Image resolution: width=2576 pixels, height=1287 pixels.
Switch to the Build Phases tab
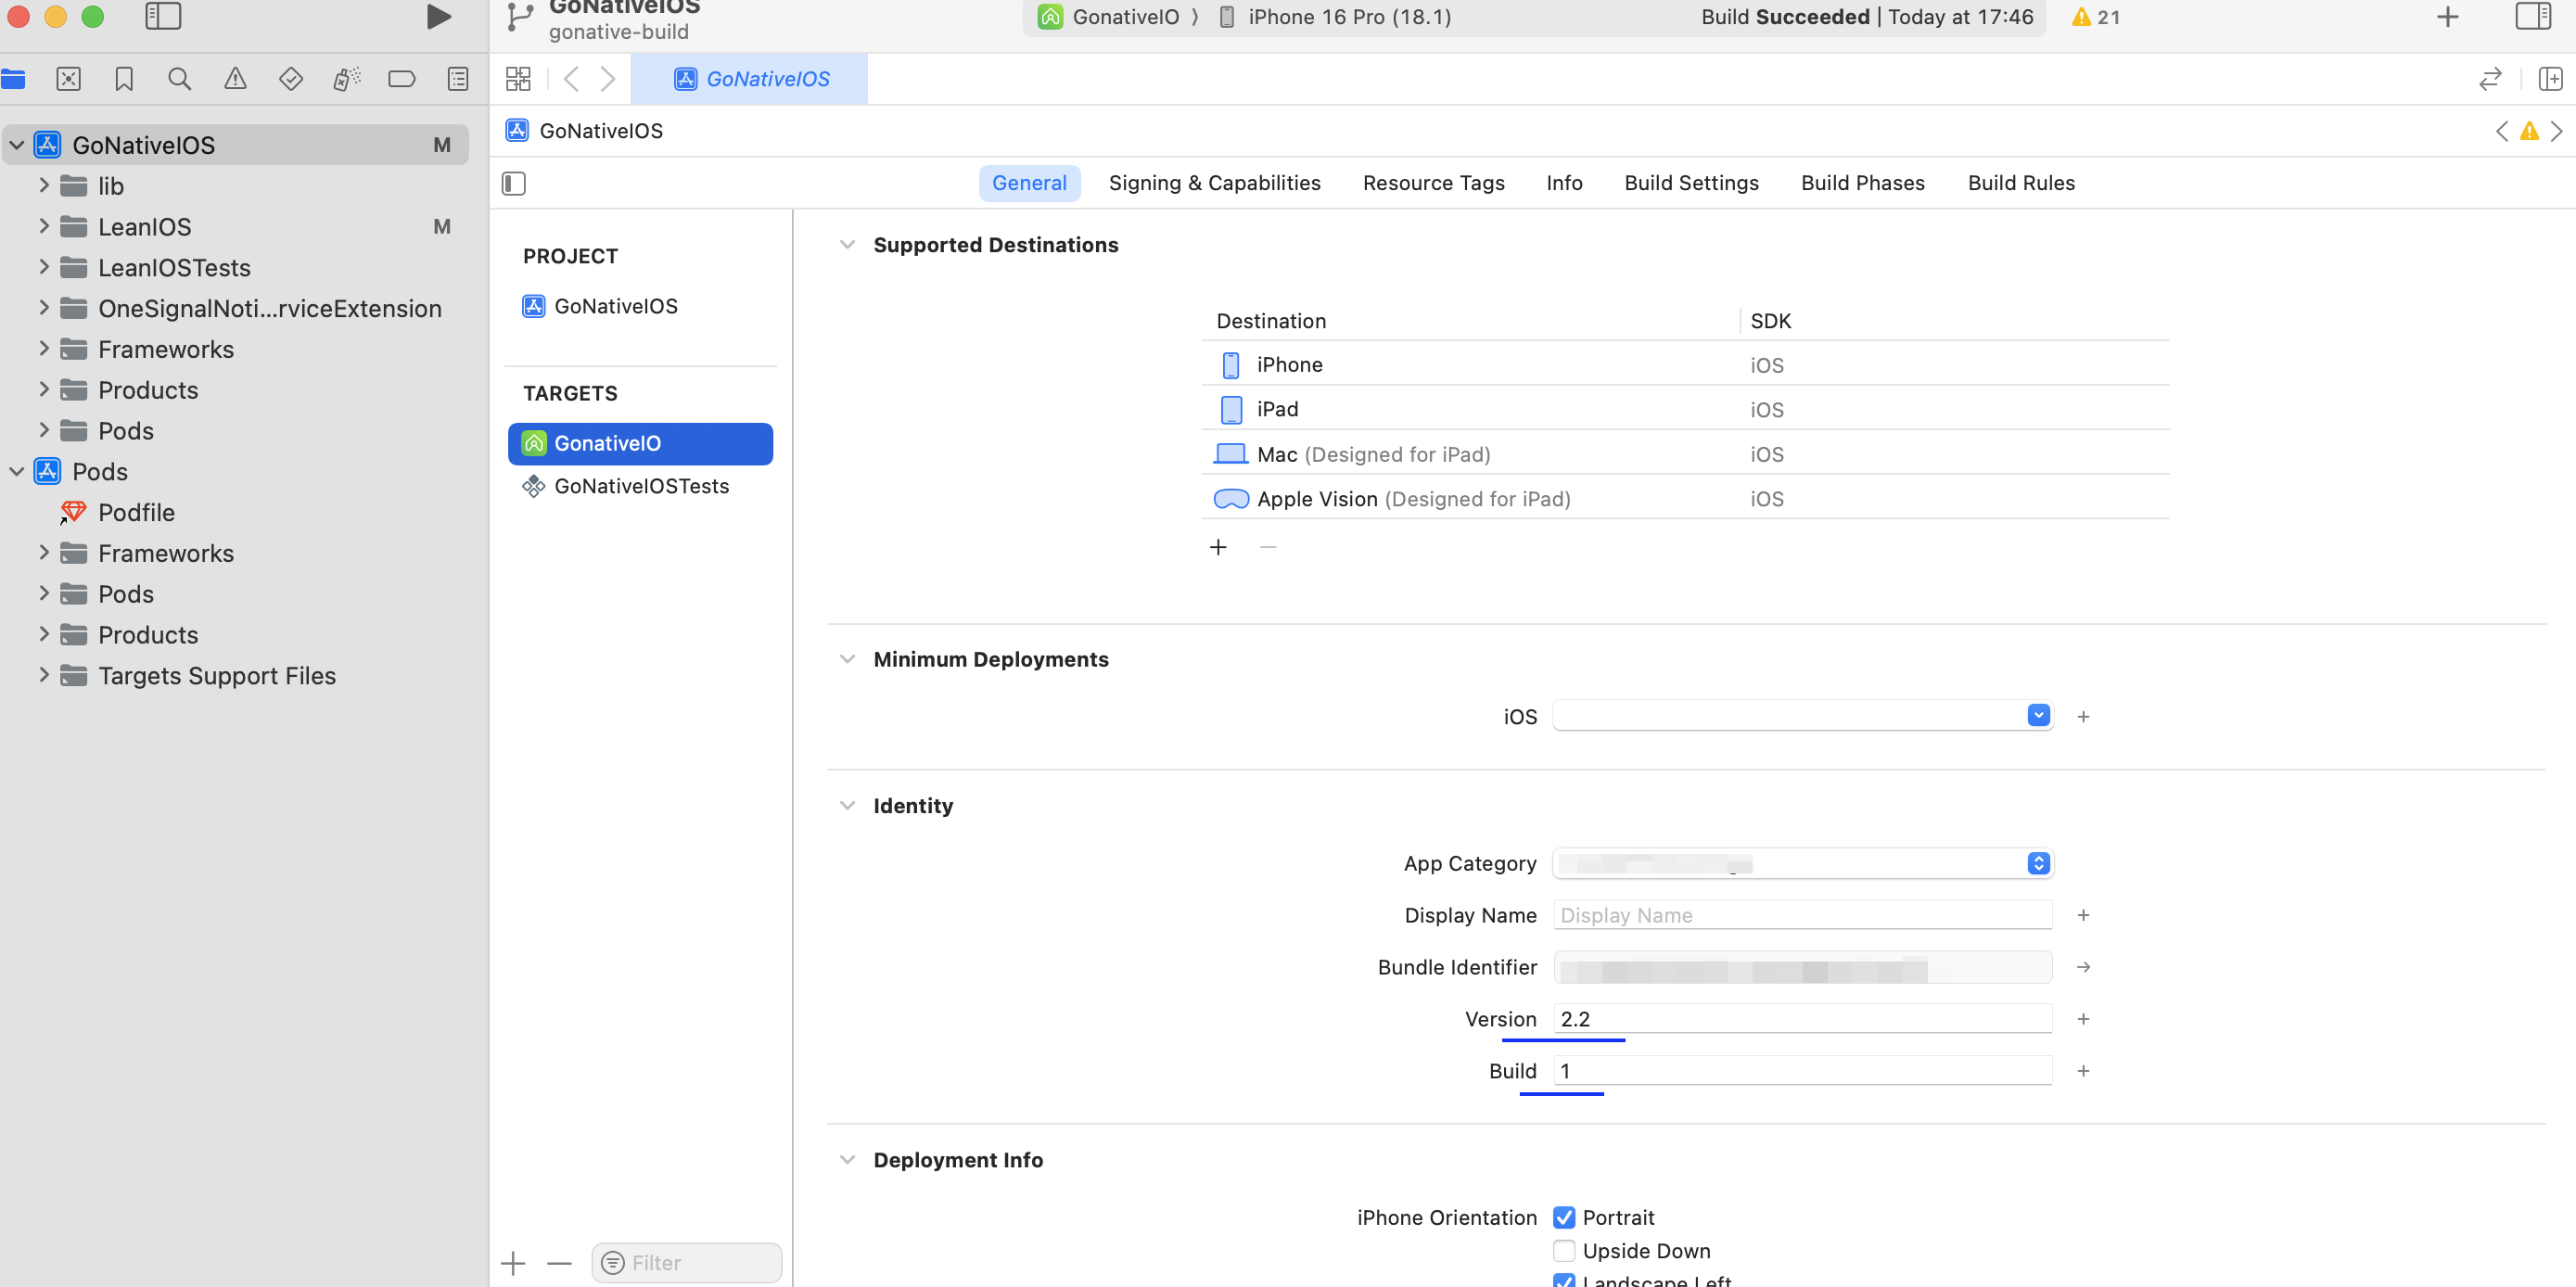coord(1862,183)
